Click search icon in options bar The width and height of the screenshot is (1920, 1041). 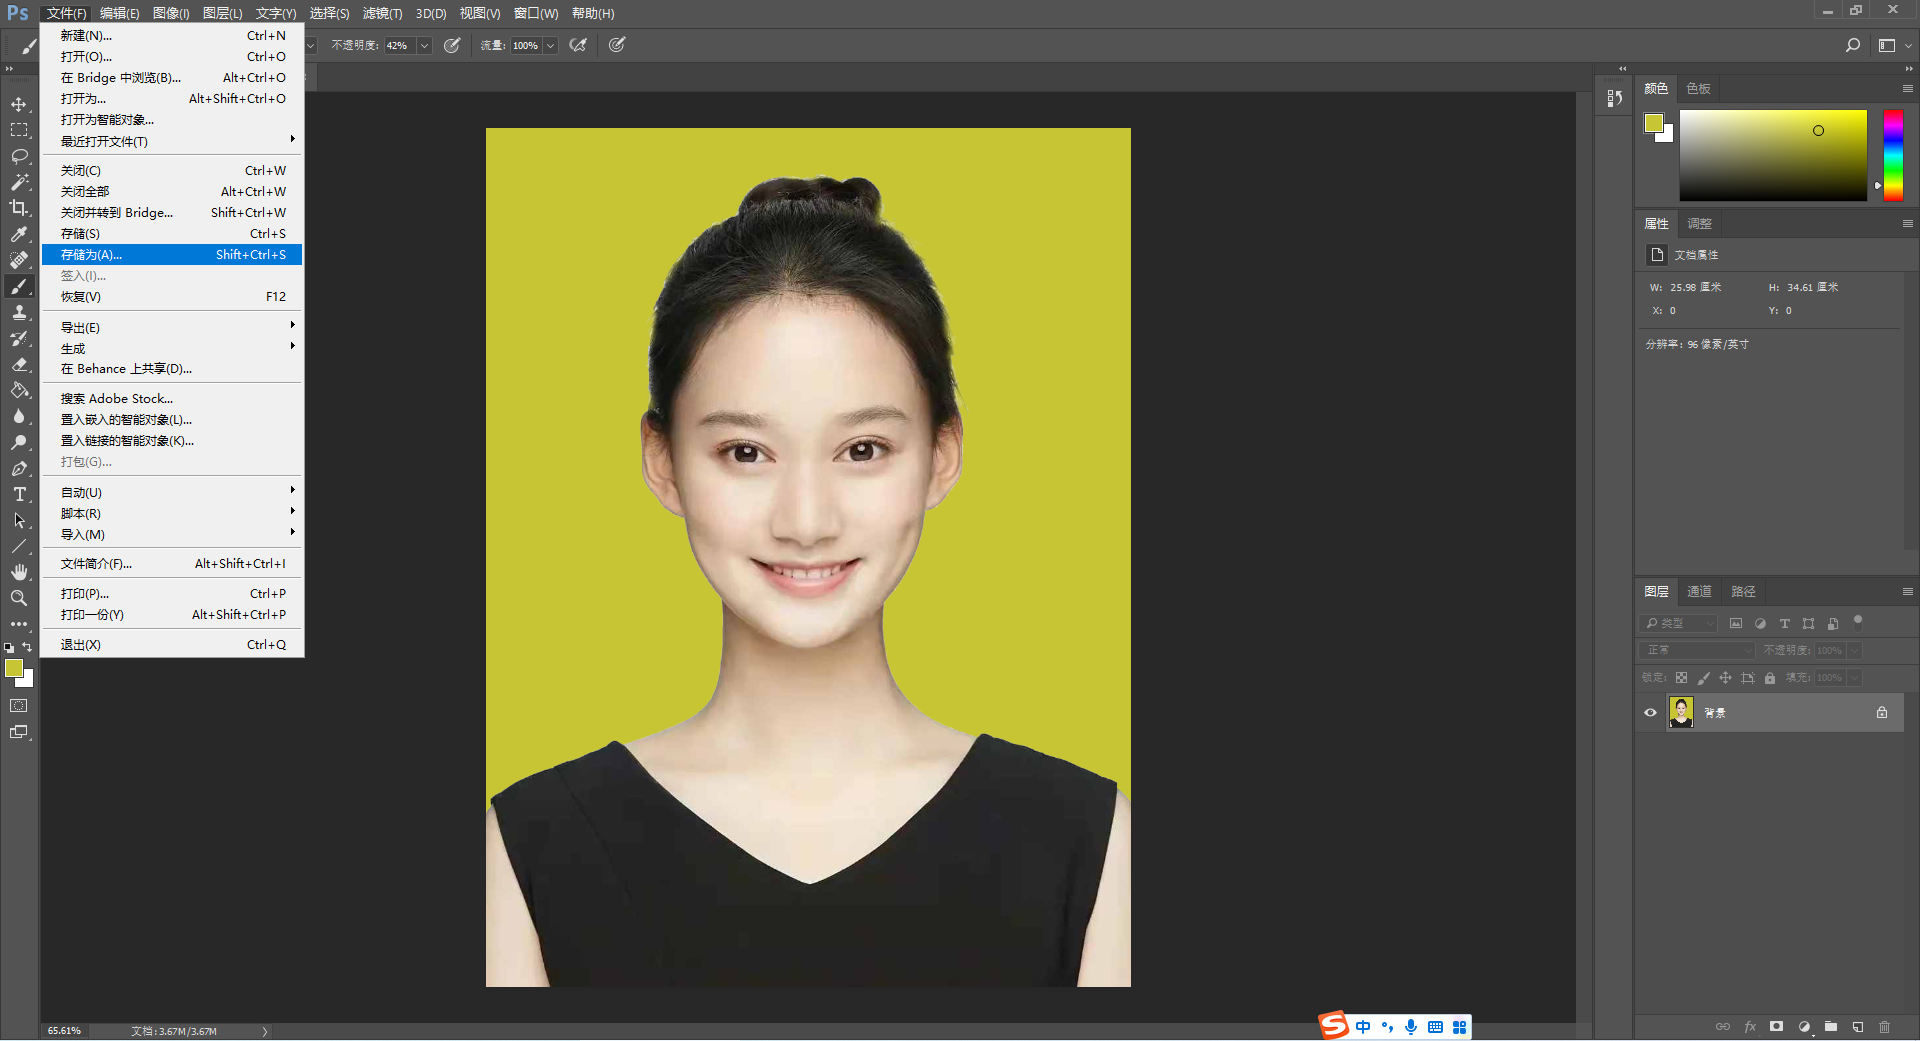1853,45
